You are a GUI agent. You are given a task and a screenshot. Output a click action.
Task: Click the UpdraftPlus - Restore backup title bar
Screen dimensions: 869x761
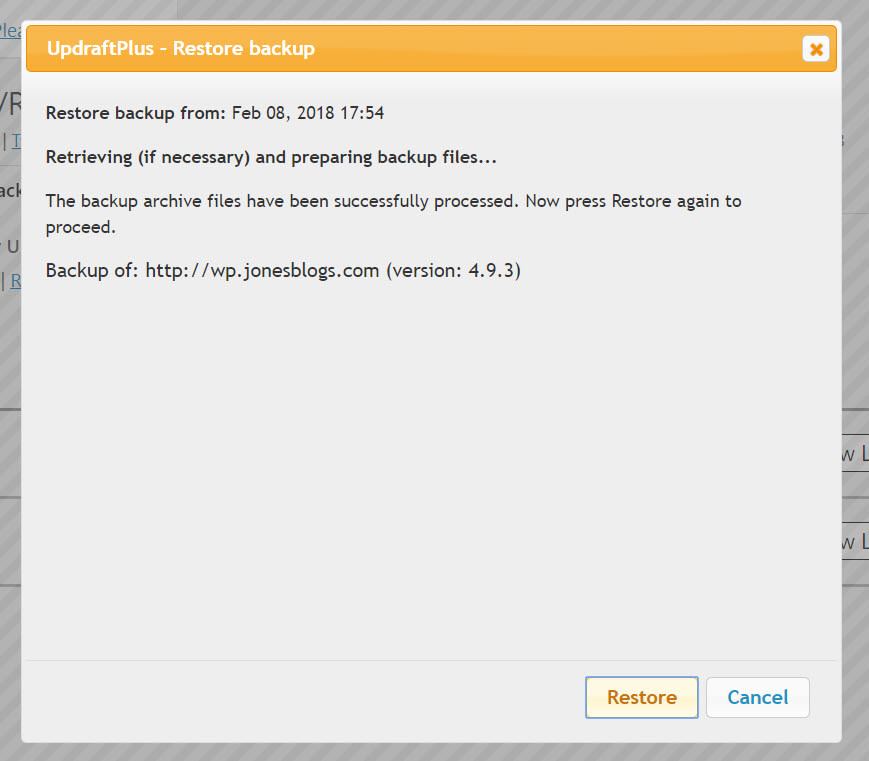[x=431, y=48]
